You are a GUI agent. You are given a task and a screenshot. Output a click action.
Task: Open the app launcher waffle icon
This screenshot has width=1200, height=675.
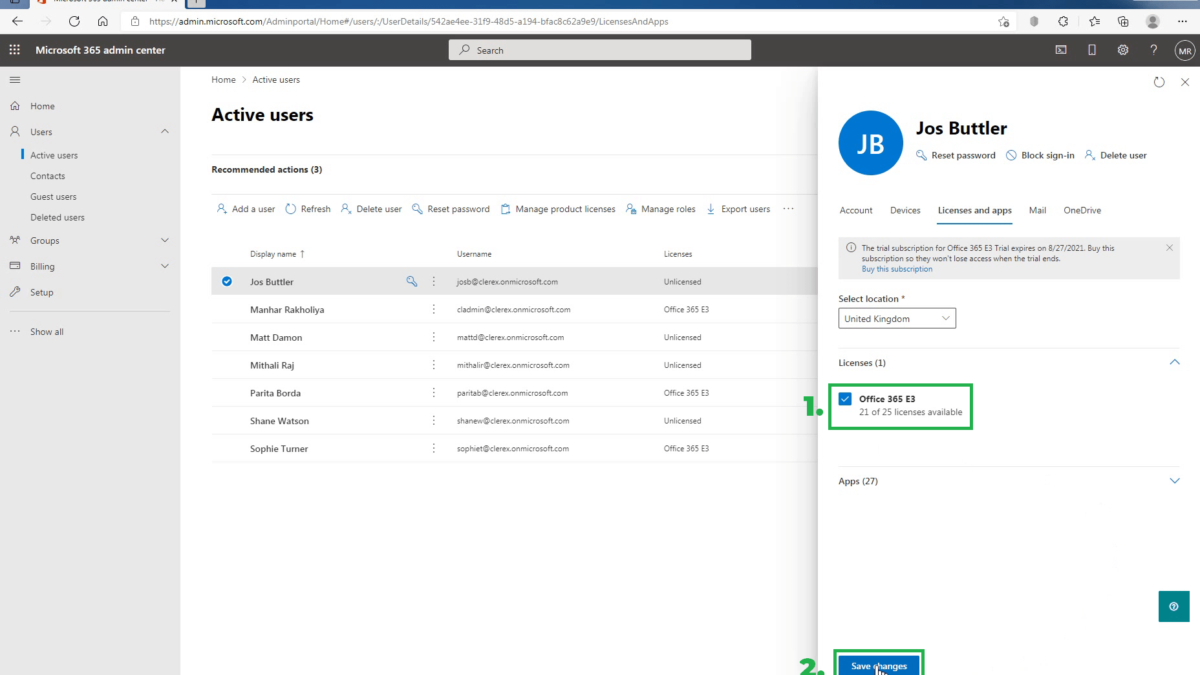click(14, 50)
